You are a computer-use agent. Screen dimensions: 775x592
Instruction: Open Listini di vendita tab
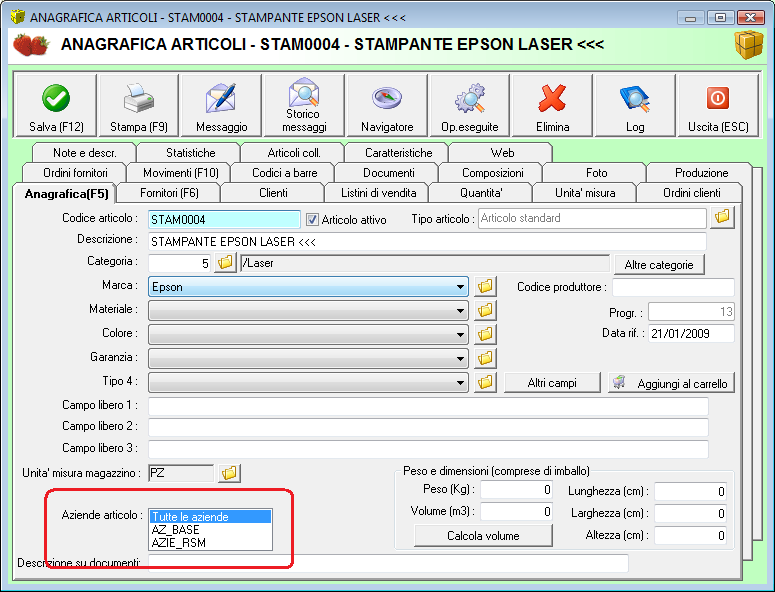379,193
